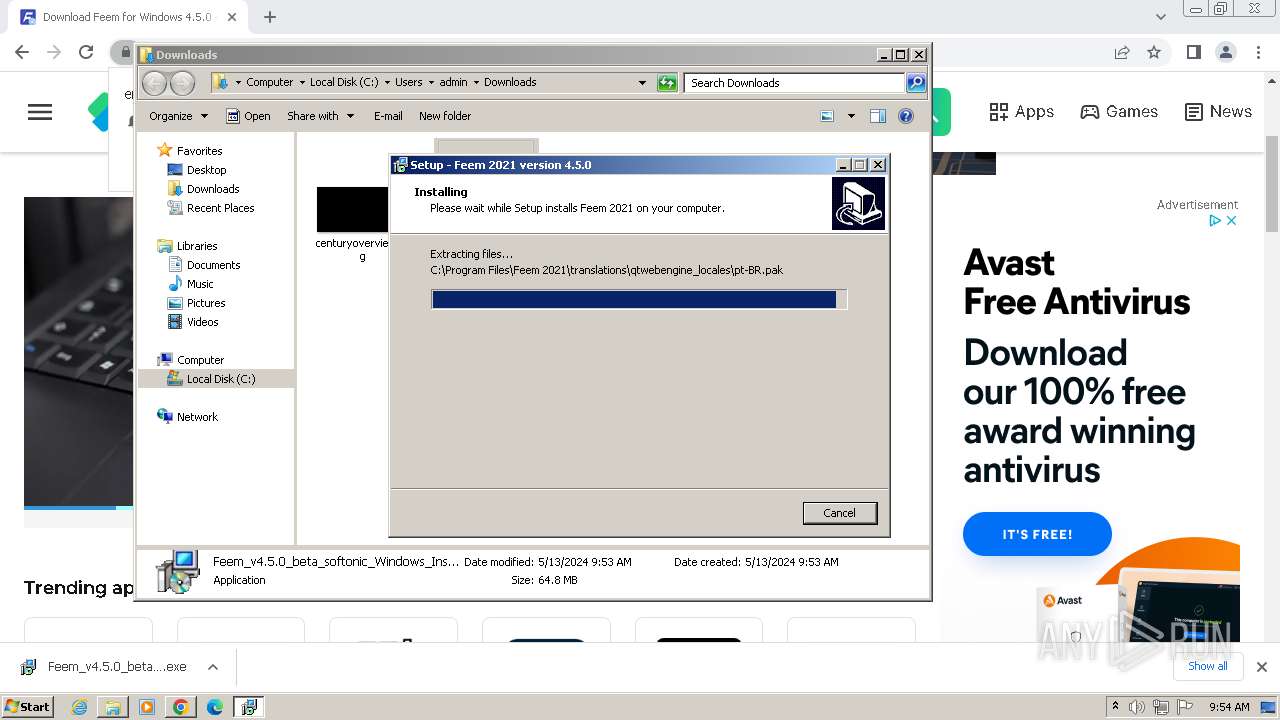Click Back arrow in Downloads explorer window
Viewport: 1280px width, 720px height.
[x=155, y=83]
